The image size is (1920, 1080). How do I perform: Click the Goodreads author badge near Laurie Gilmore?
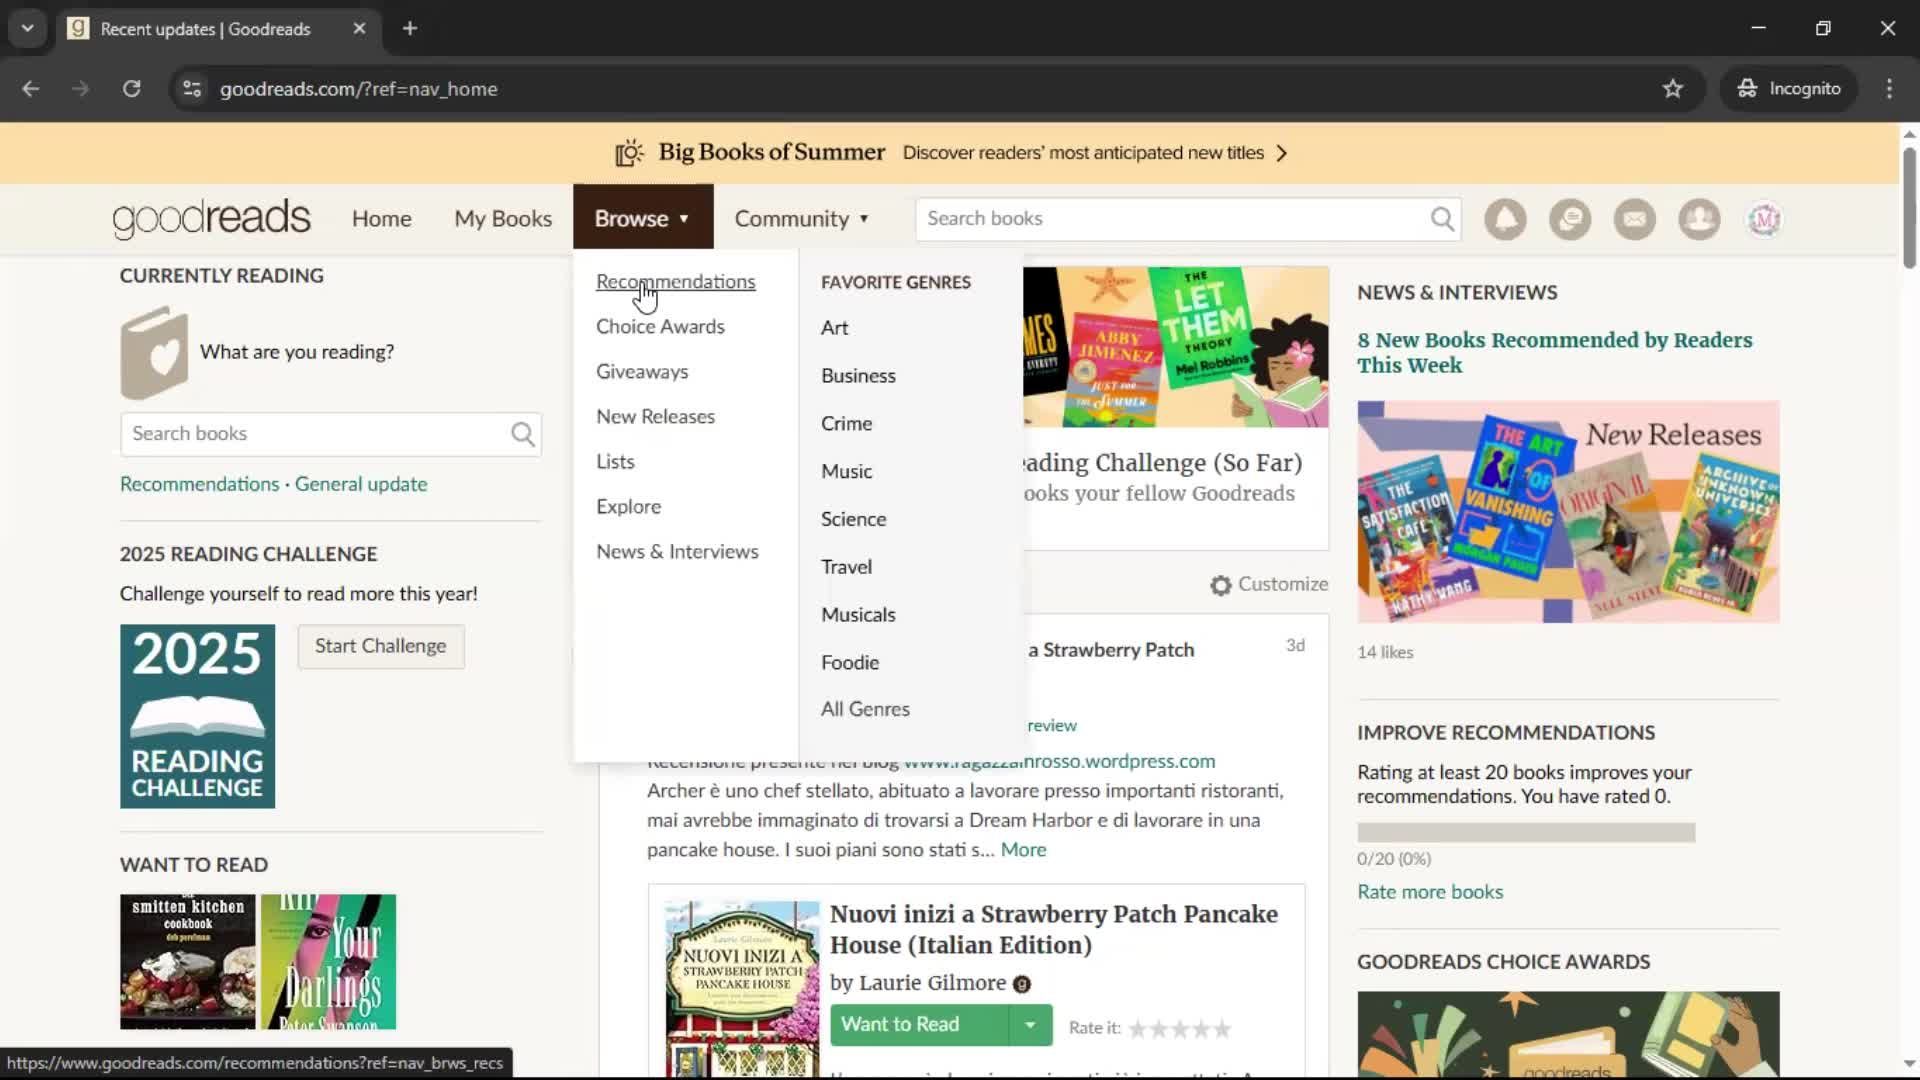click(x=1022, y=985)
